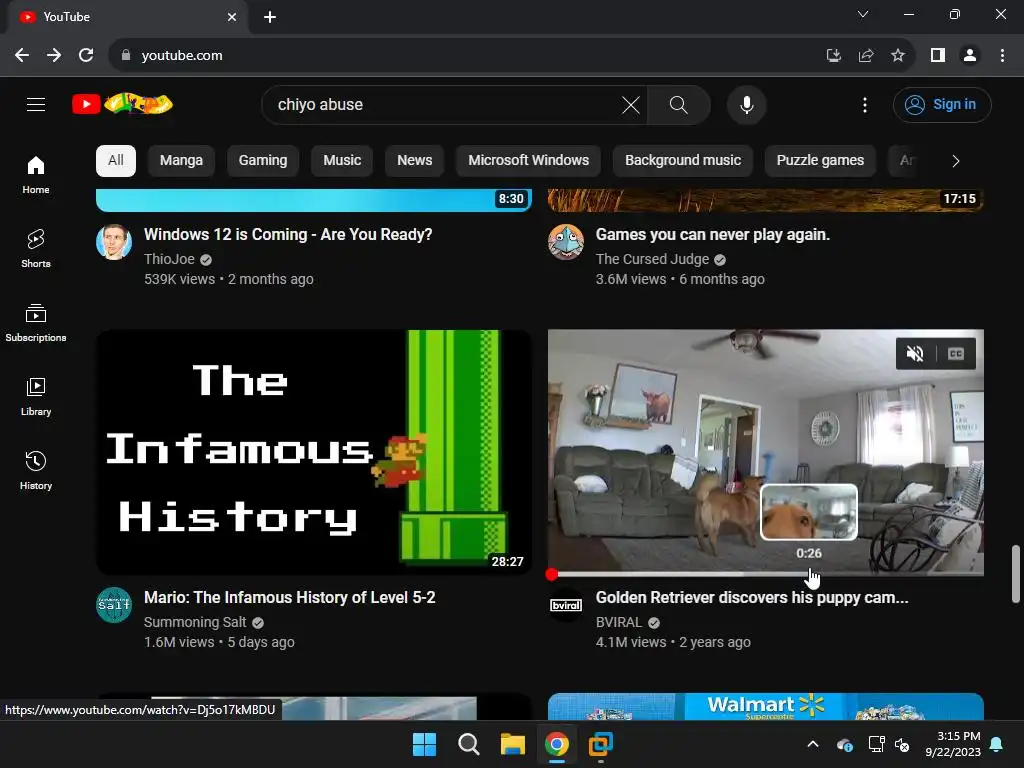Click the Sign in button

point(942,104)
